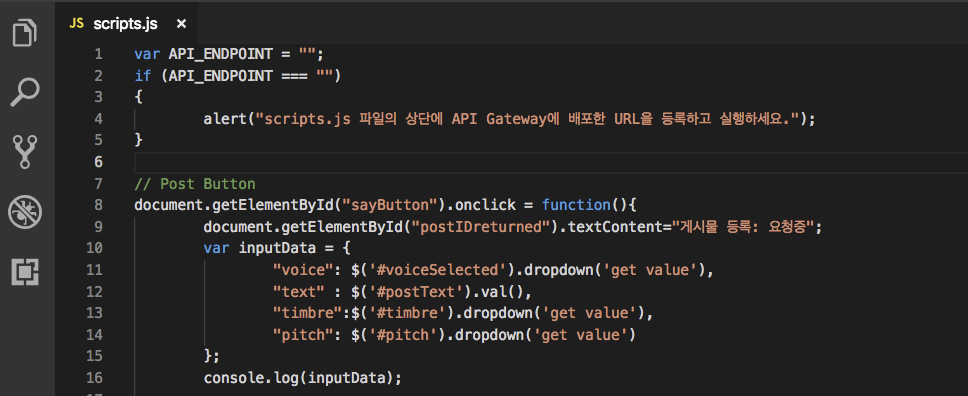Click the alert call on line 4

click(225, 119)
